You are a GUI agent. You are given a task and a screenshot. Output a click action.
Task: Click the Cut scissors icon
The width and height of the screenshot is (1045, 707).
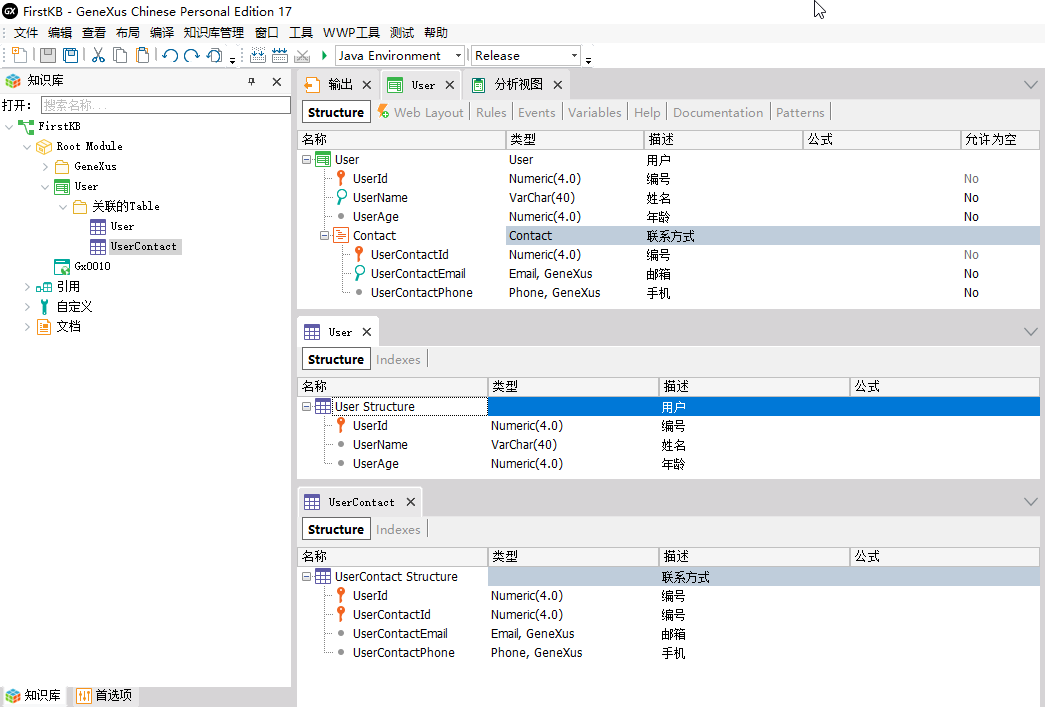99,55
